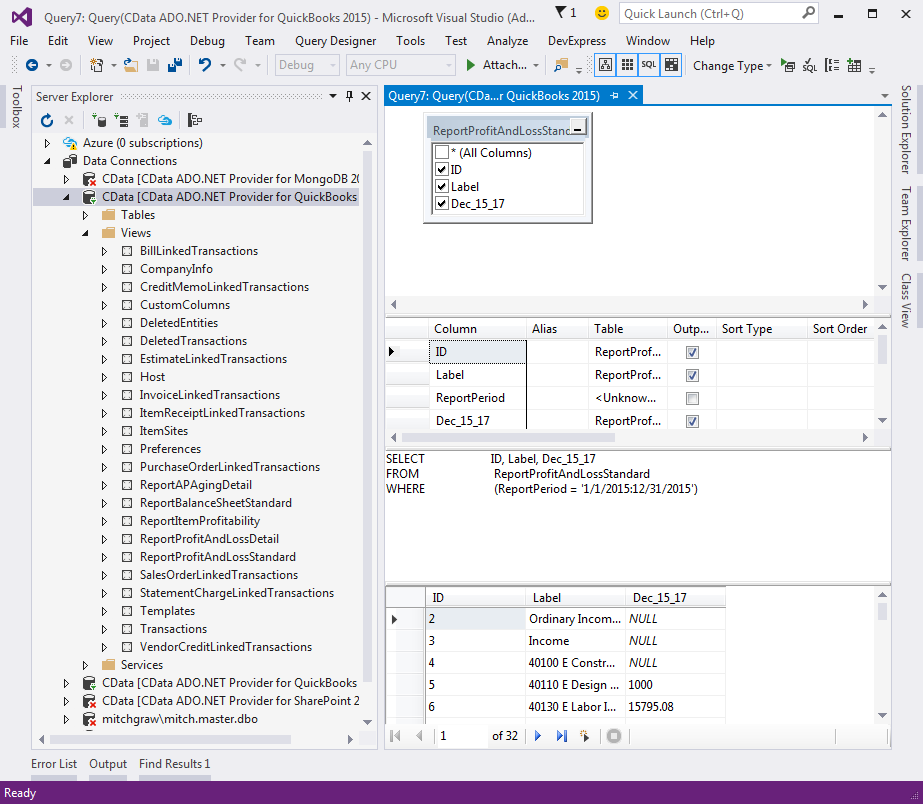Toggle Output checkbox for Dec_15_17 row
Viewport: 923px width, 804px height.
point(692,421)
